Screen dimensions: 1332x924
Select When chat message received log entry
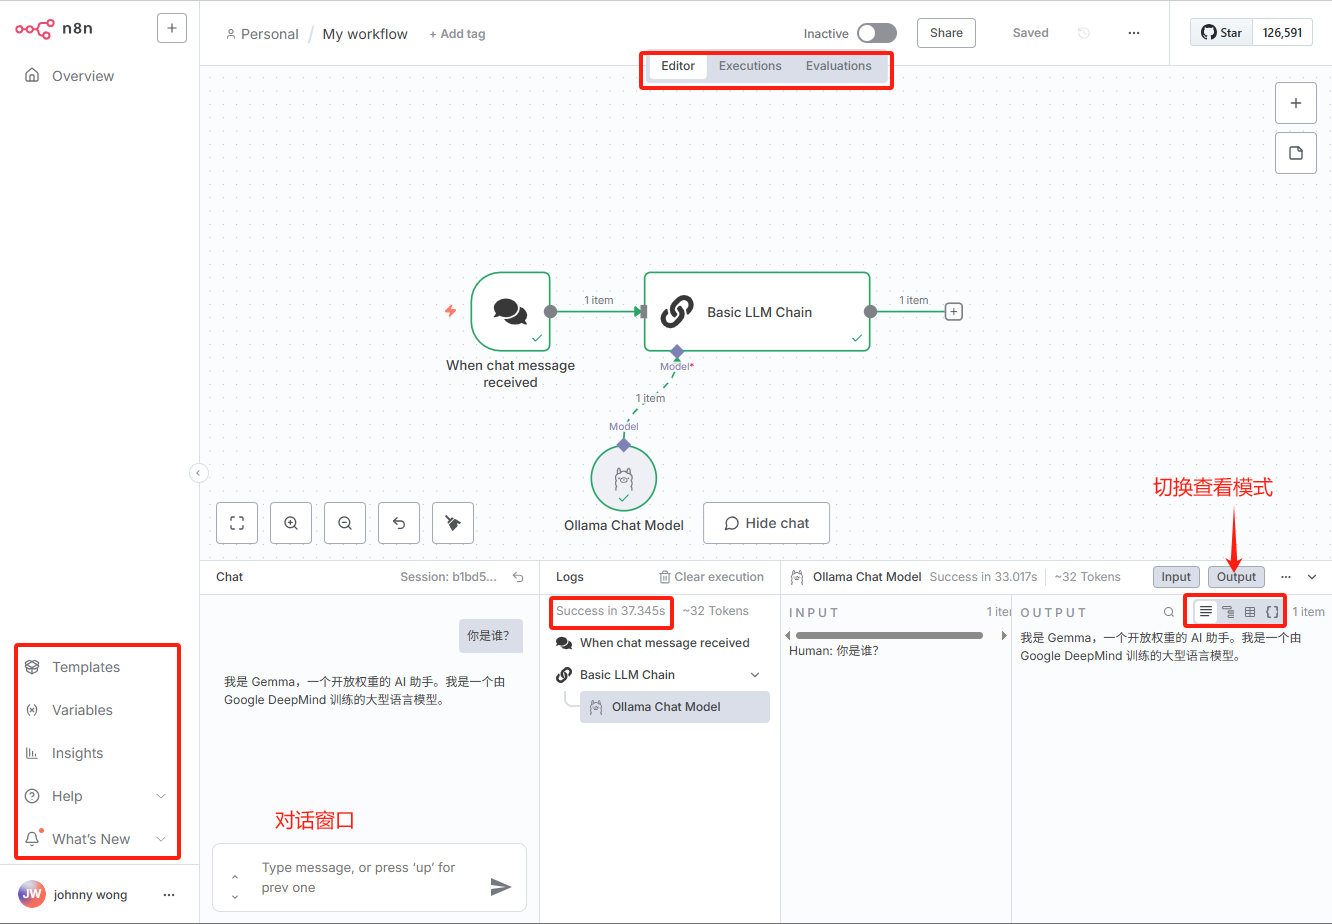660,643
